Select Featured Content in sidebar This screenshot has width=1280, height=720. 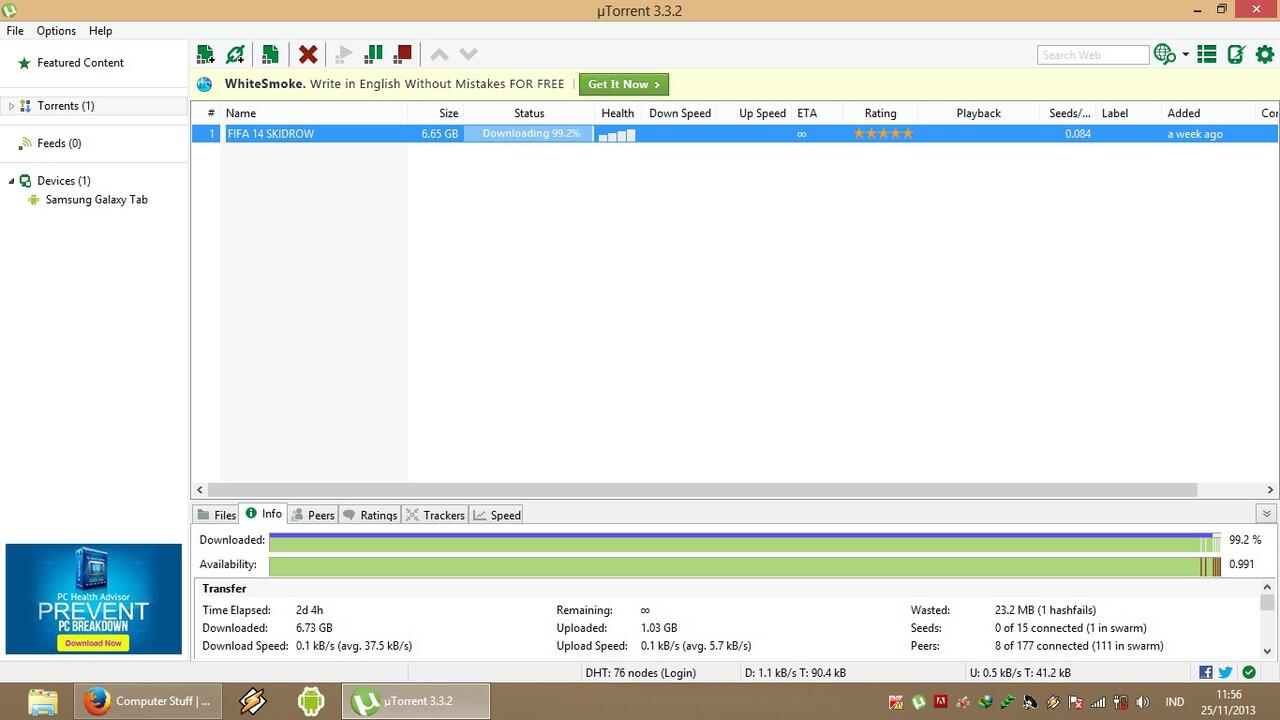click(x=80, y=63)
